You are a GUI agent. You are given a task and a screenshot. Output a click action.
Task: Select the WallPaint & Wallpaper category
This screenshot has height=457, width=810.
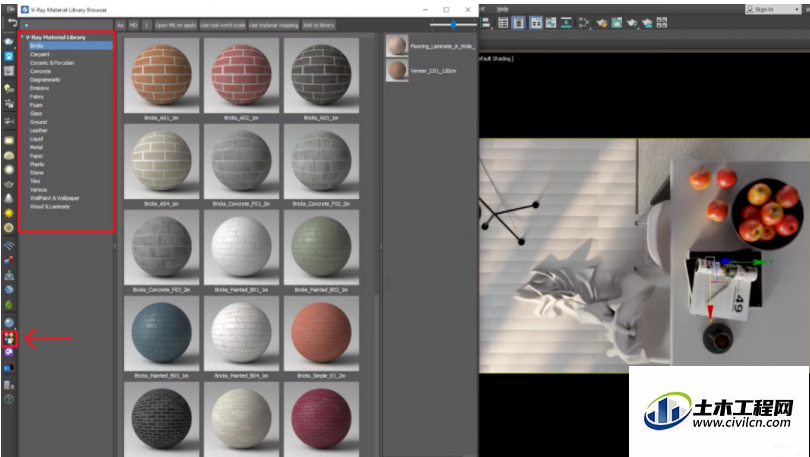(55, 198)
